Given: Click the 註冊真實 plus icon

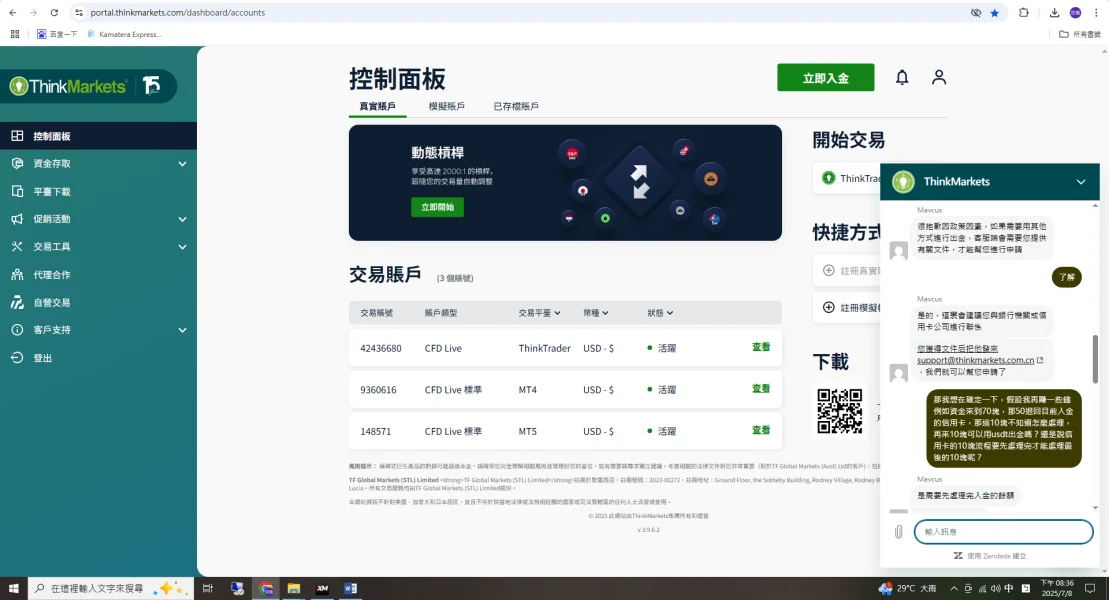Looking at the screenshot, I should 828,270.
